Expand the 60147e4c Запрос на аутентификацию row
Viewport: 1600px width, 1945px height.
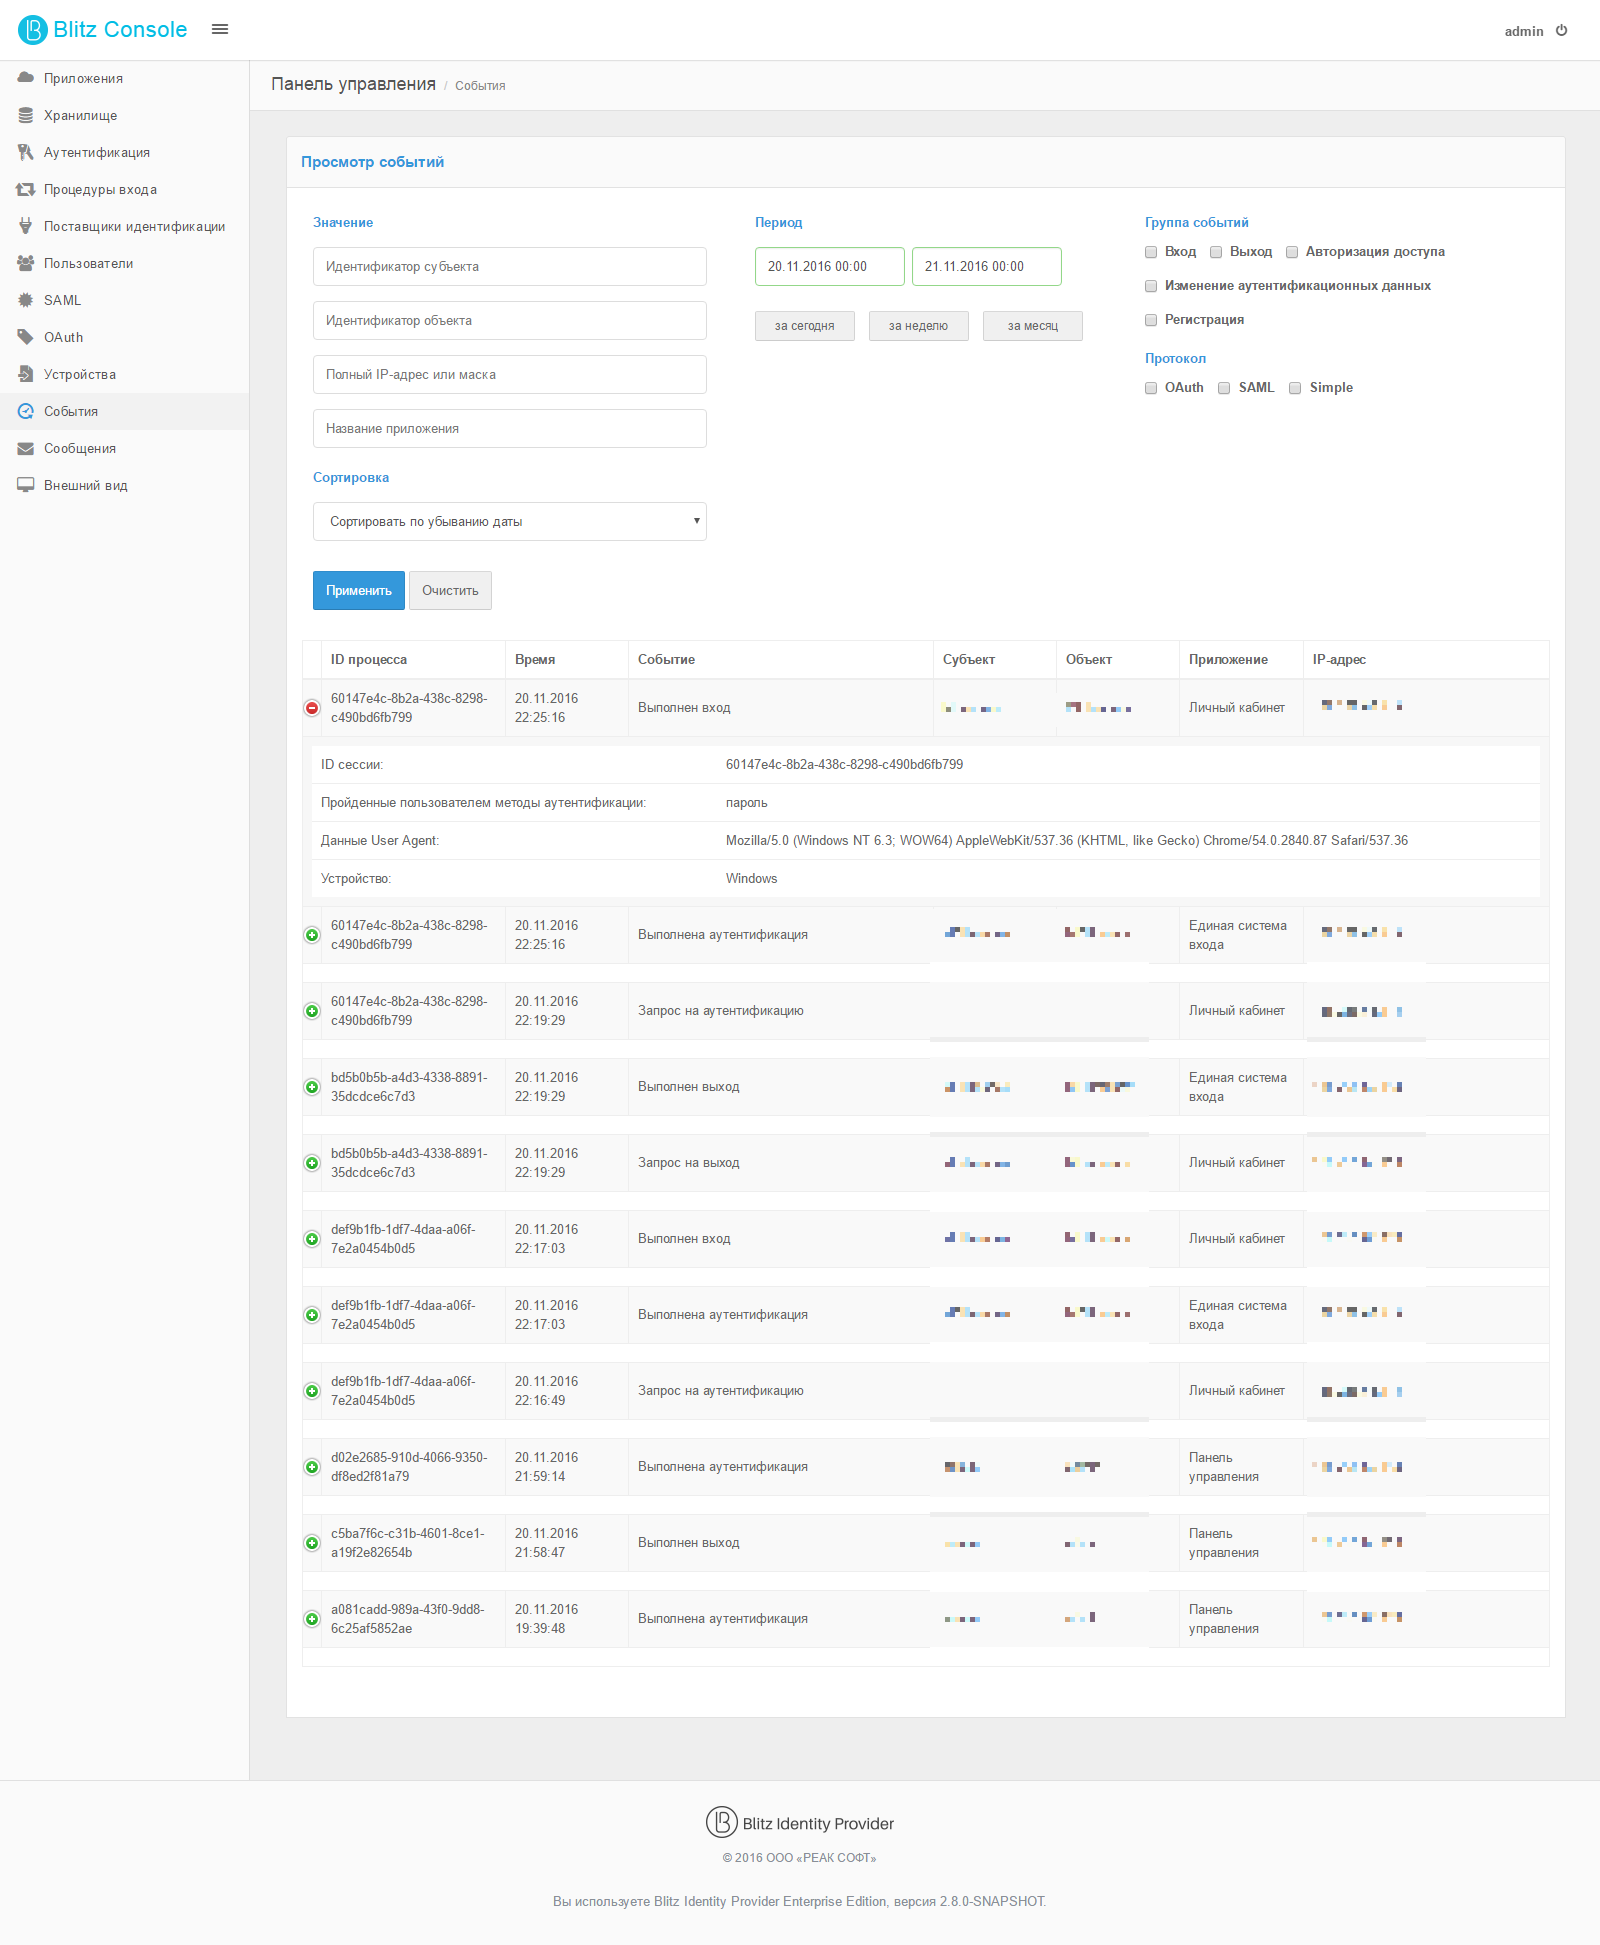click(x=312, y=1011)
